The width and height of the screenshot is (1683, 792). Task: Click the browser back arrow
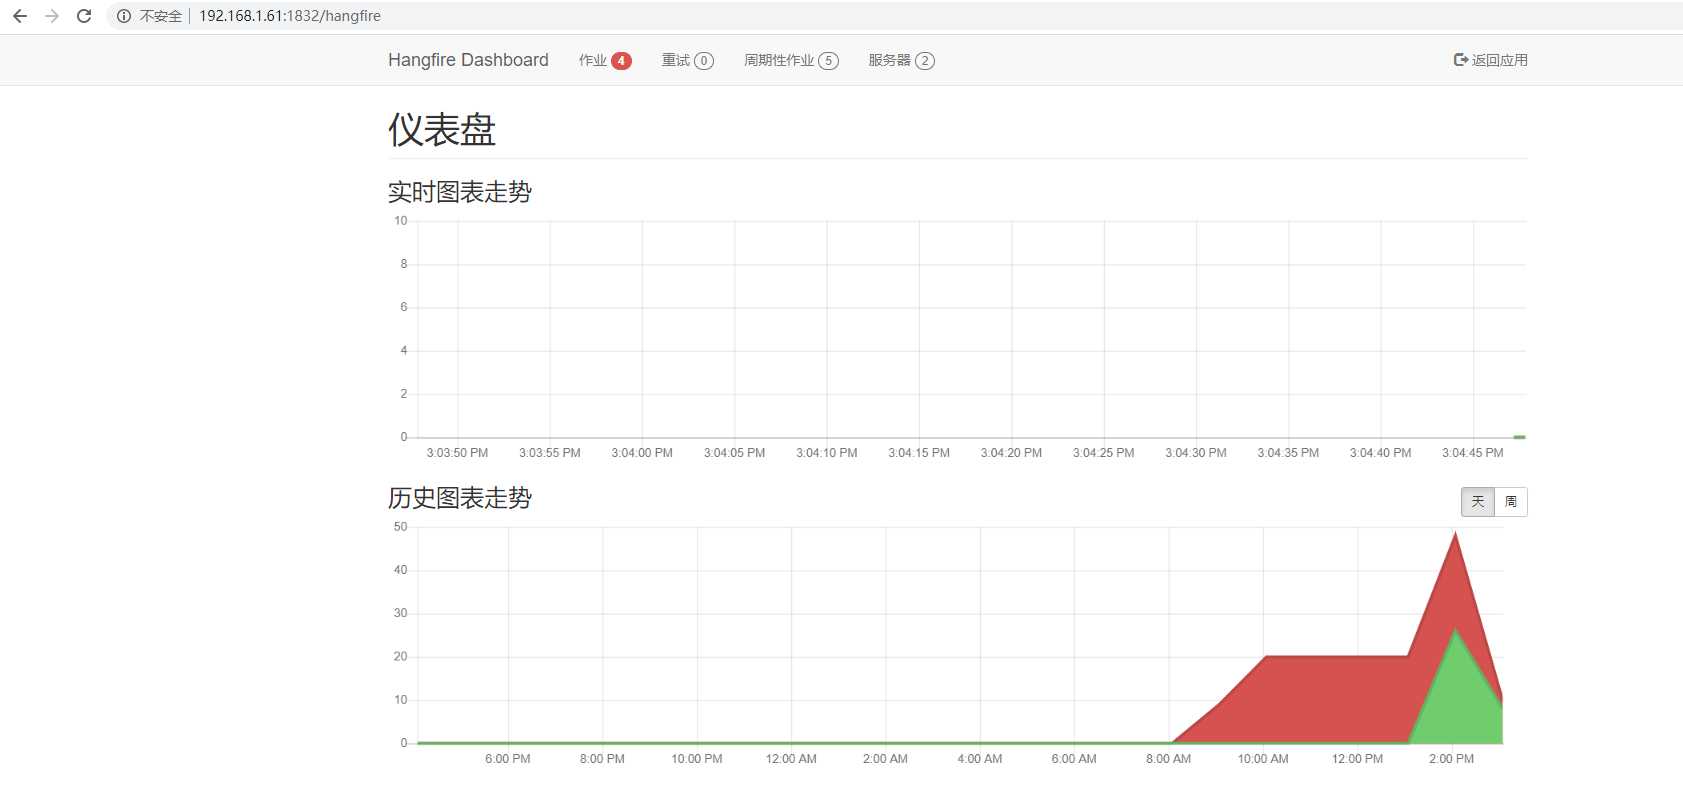[20, 16]
